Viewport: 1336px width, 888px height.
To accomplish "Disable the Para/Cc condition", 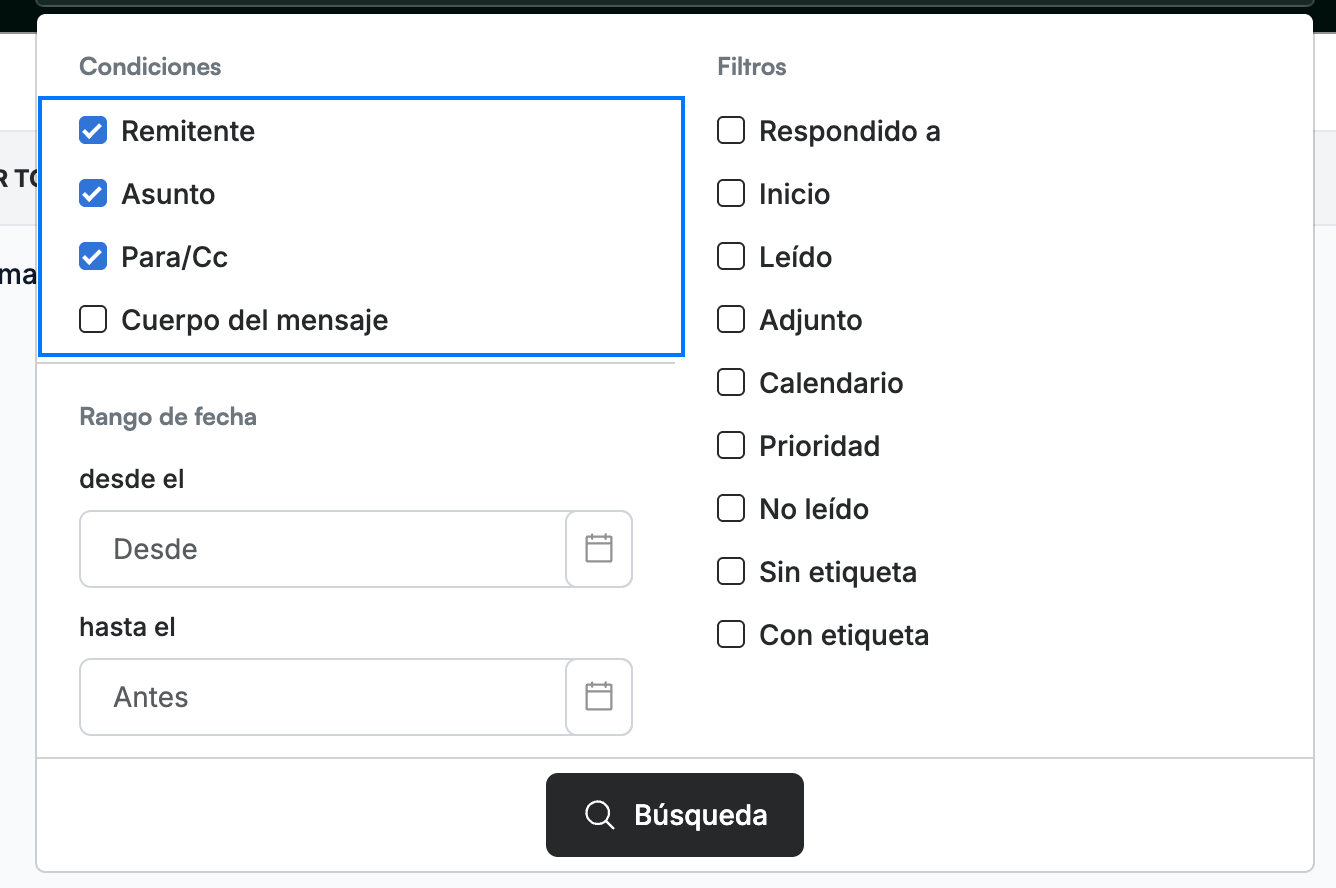I will tap(93, 257).
